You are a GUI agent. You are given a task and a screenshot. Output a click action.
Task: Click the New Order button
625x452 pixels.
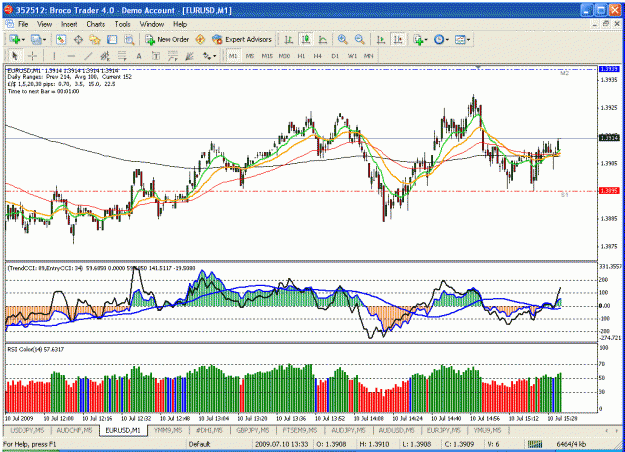point(167,39)
